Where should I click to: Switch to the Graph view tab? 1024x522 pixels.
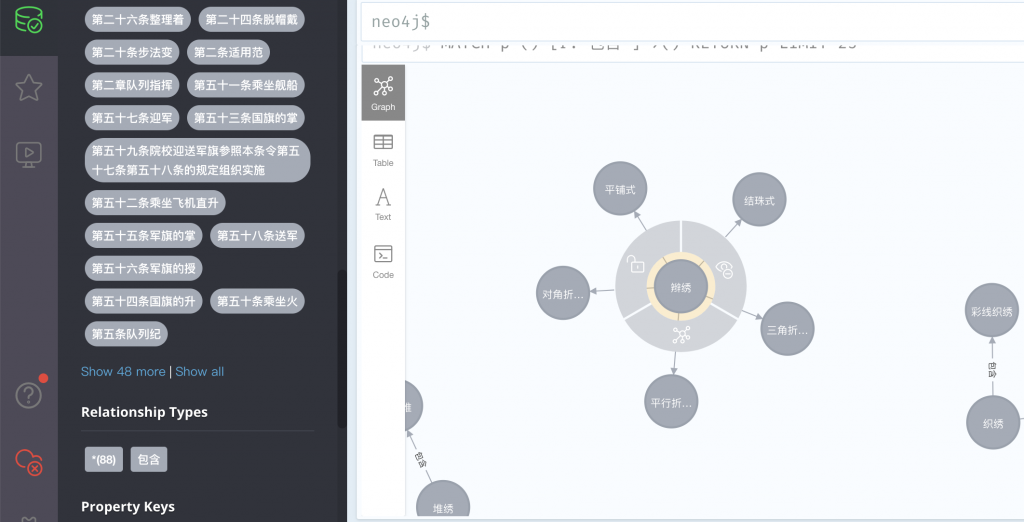383,93
